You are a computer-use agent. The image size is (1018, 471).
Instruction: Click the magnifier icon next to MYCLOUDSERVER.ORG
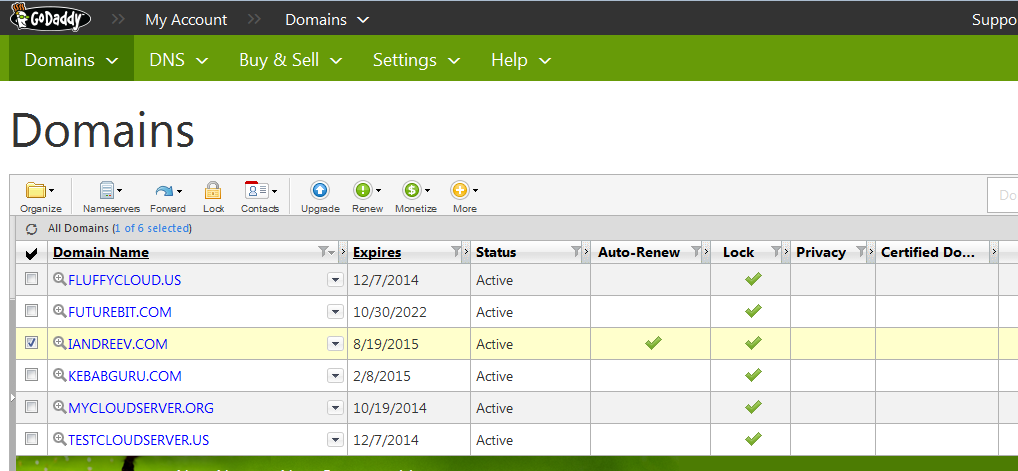[60, 407]
